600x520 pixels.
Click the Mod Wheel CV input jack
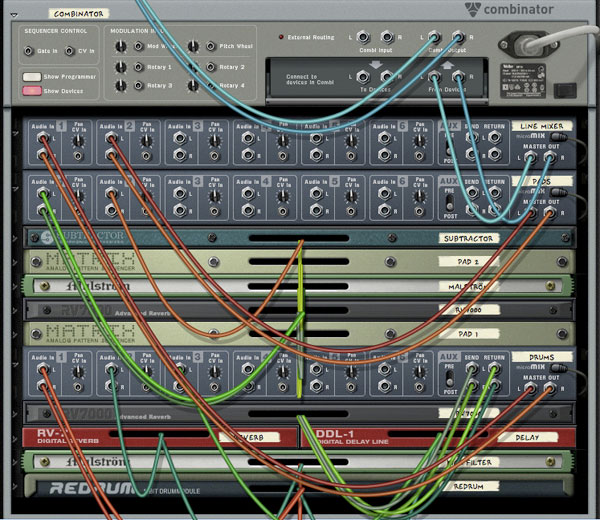click(139, 46)
